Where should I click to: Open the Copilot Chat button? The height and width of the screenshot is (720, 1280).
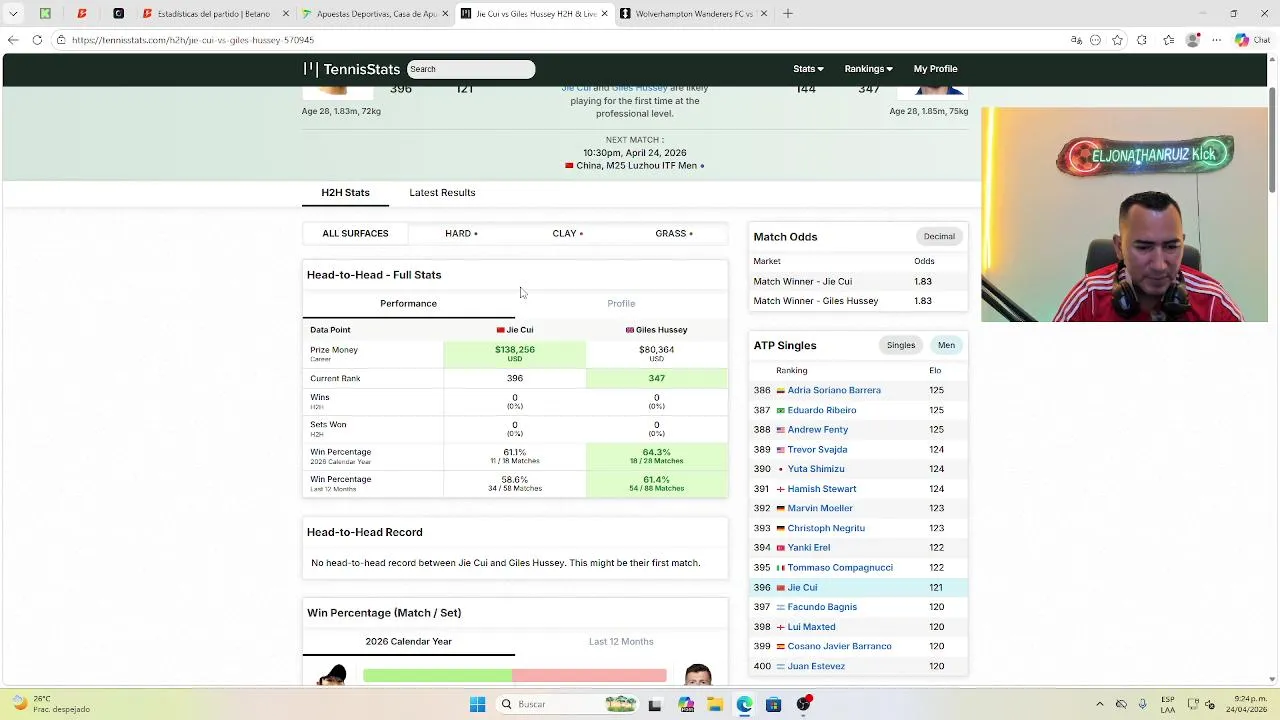pos(1251,40)
